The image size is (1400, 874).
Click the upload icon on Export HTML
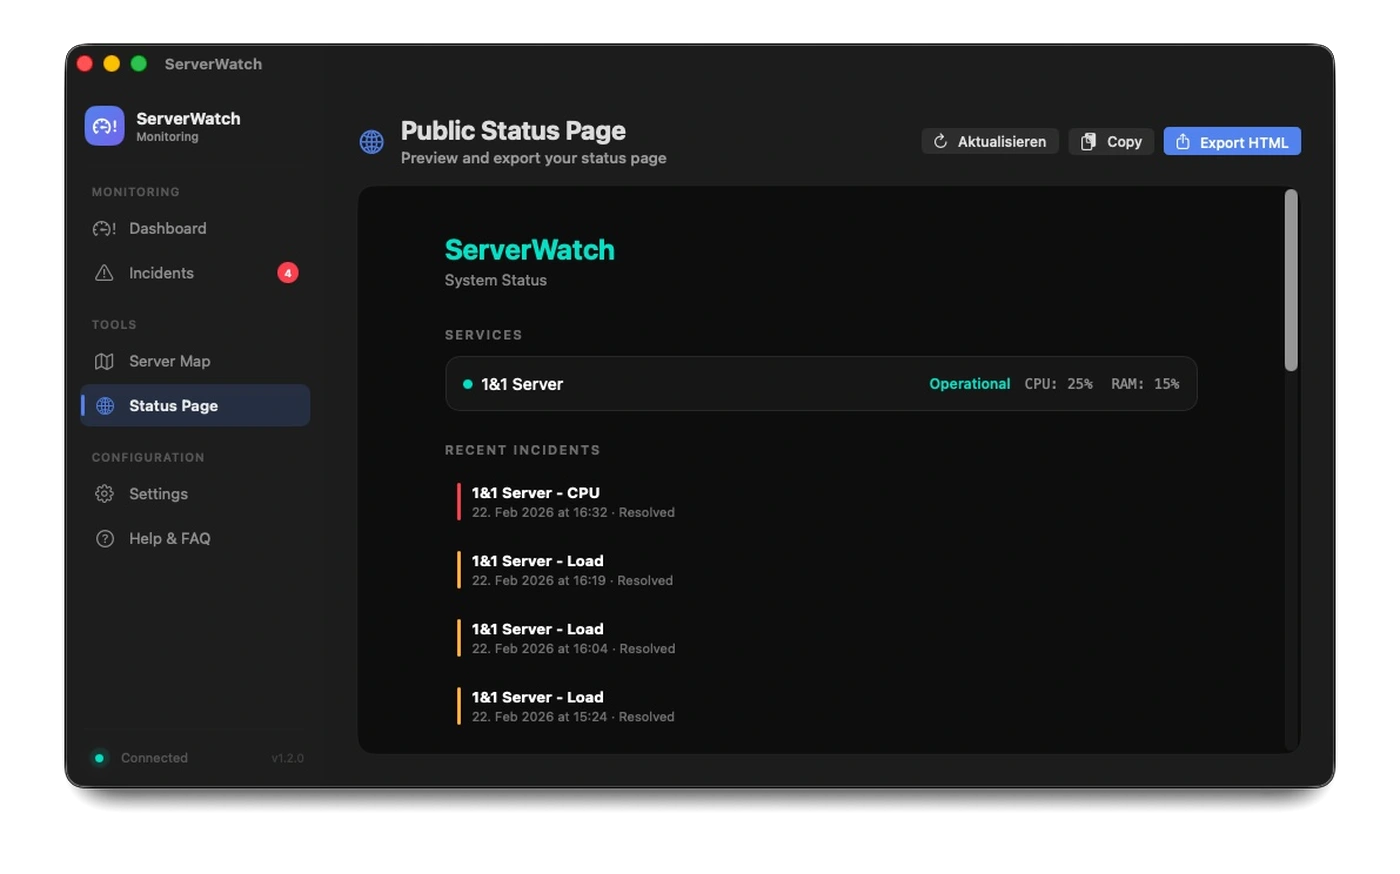1183,142
